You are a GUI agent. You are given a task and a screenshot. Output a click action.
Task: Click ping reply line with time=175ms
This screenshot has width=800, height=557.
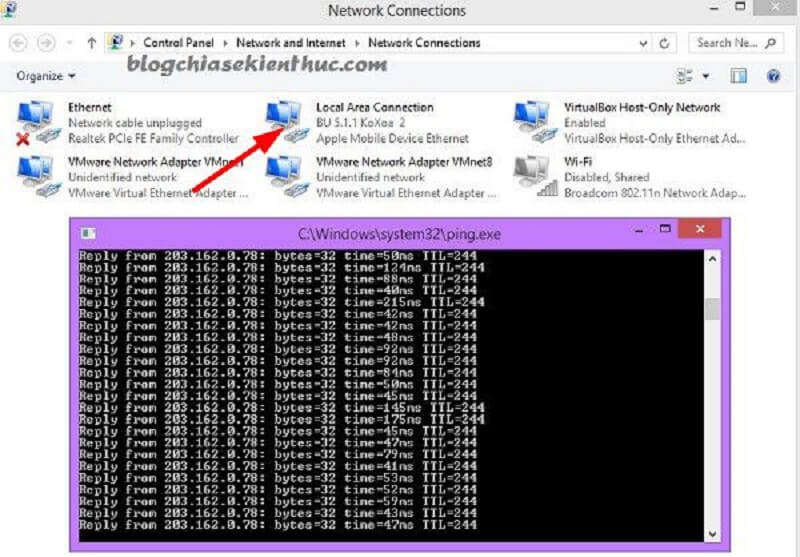(282, 420)
